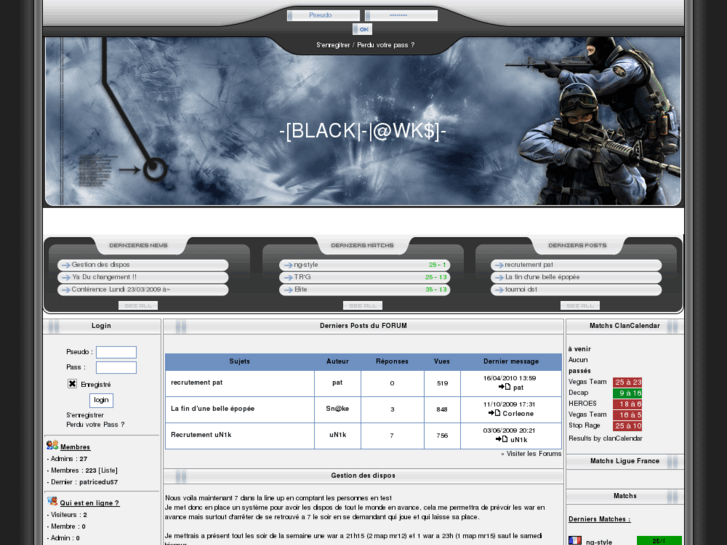The width and height of the screenshot is (727, 545).
Task: Open news item Ya Du changement !!
Action: [x=104, y=277]
